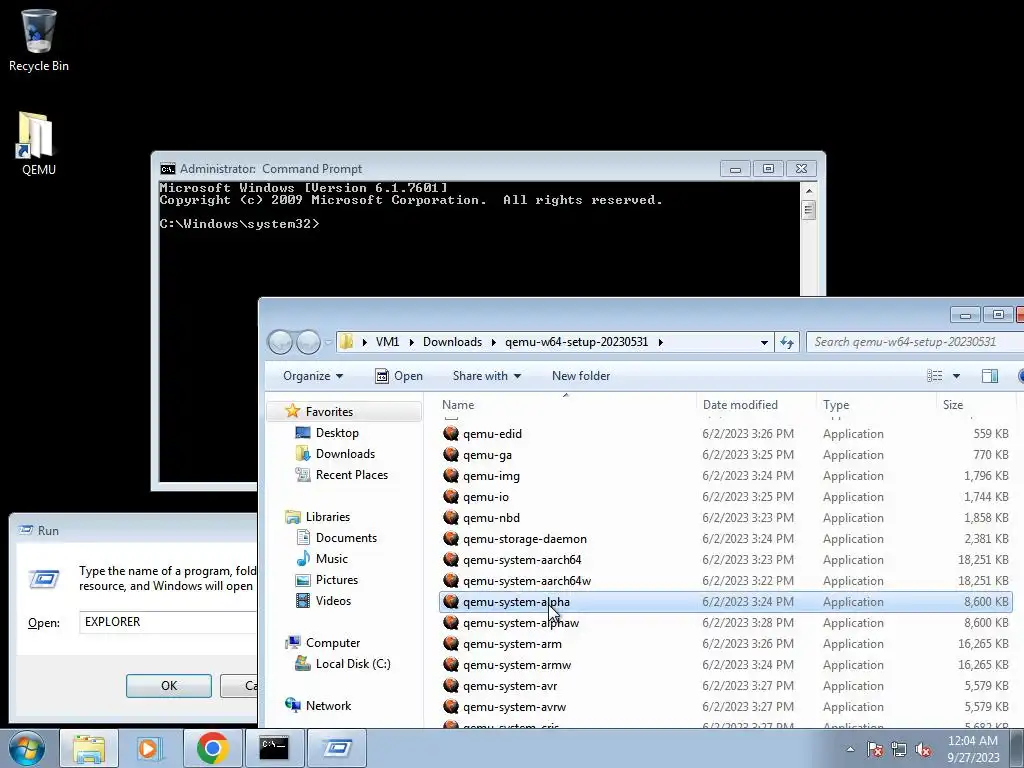Select the qemu-io application file
Image resolution: width=1024 pixels, height=768 pixels.
[726, 496]
